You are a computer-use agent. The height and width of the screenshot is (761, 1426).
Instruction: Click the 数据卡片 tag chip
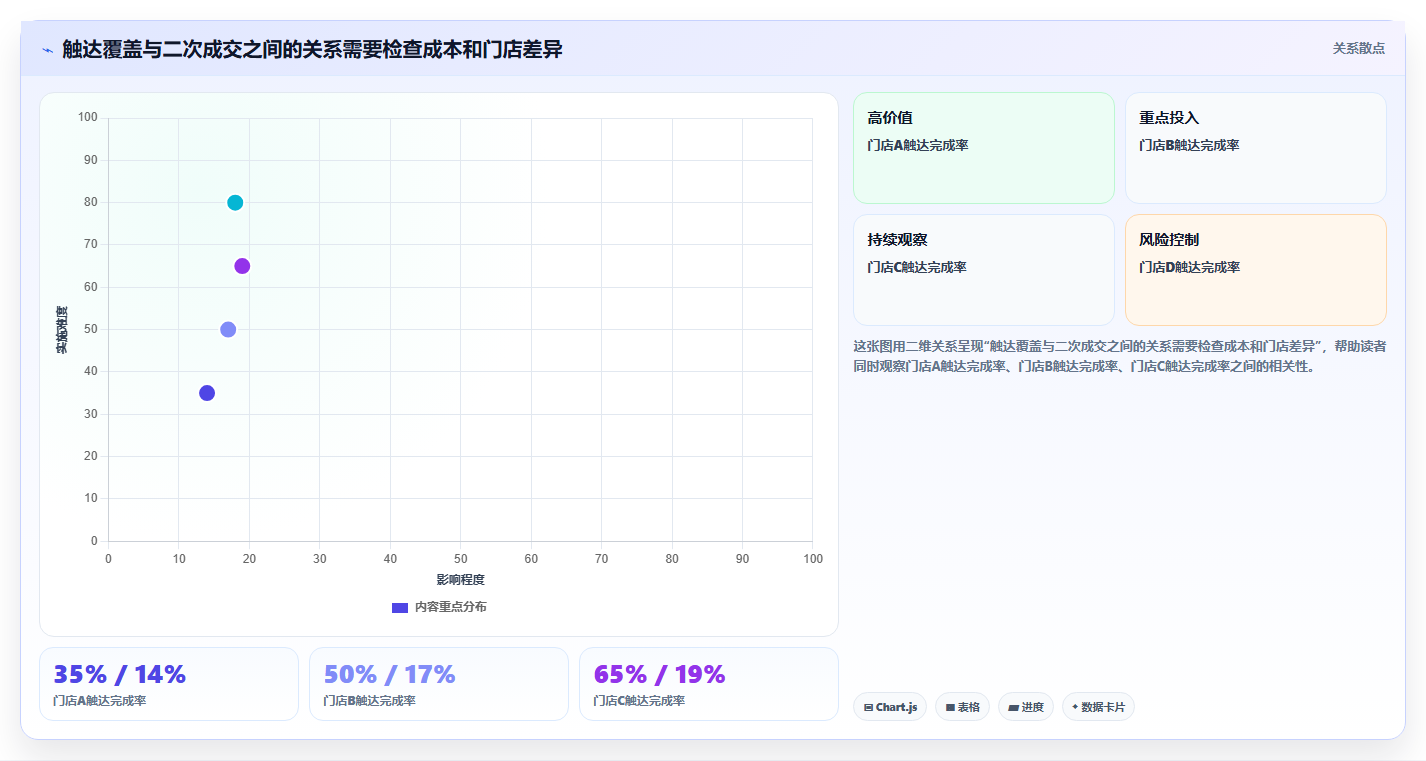(x=1098, y=707)
